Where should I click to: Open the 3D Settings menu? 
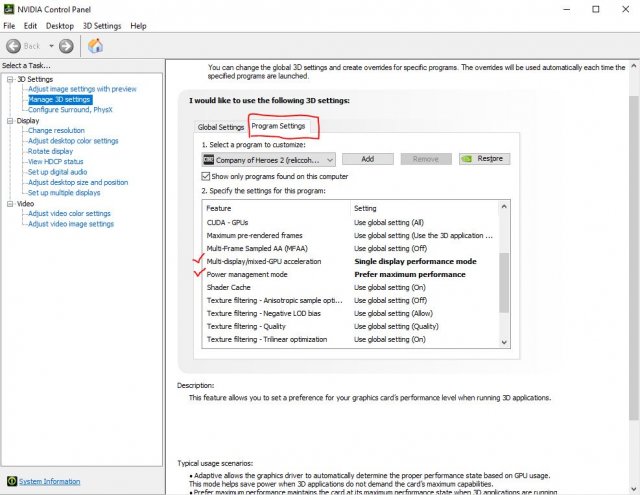(103, 25)
